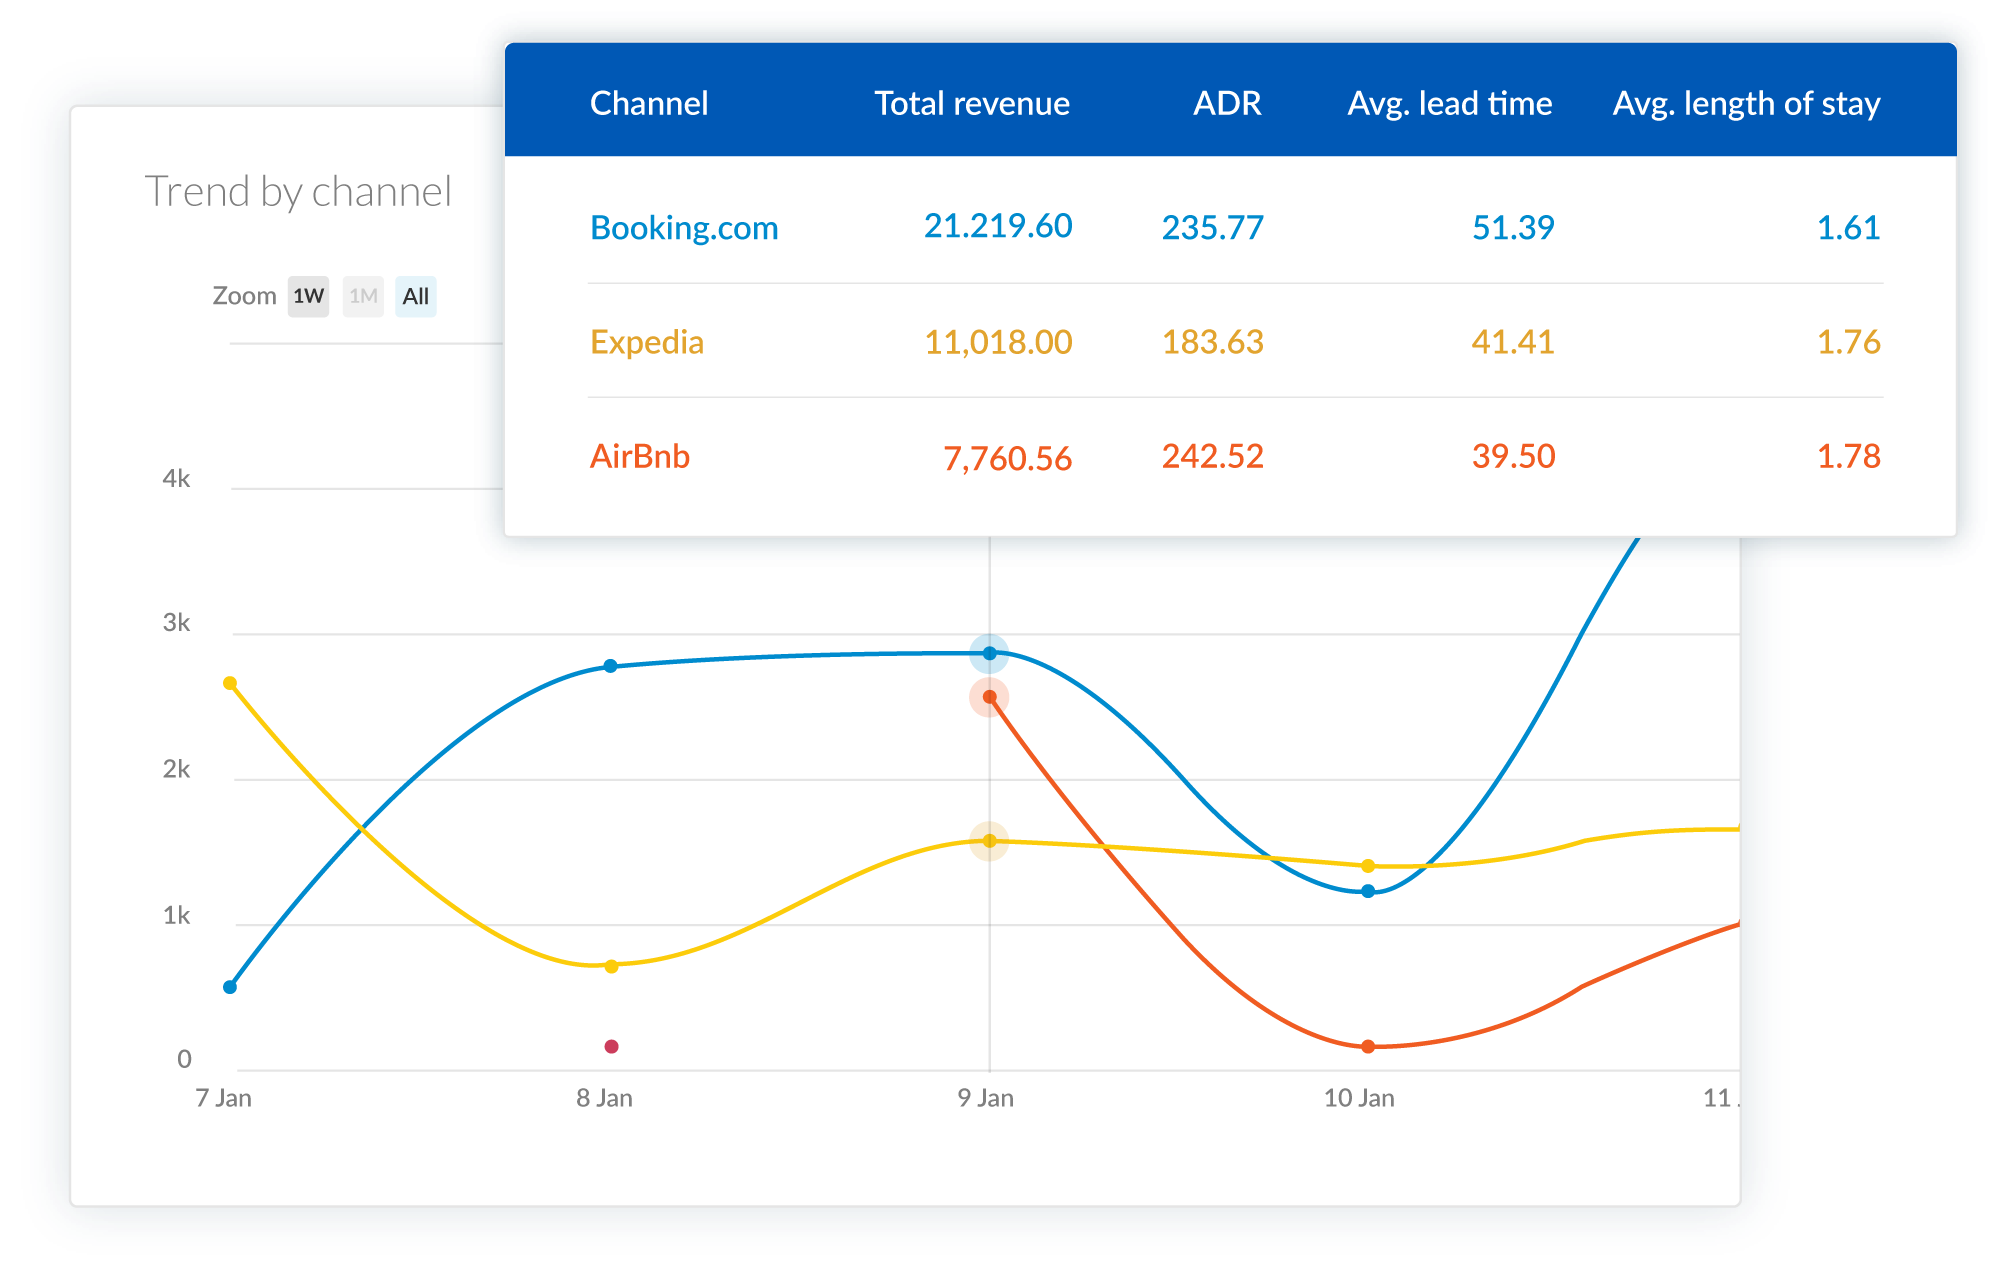The width and height of the screenshot is (2000, 1278).
Task: Click Booking.com total revenue 21.219.60
Action: (998, 226)
